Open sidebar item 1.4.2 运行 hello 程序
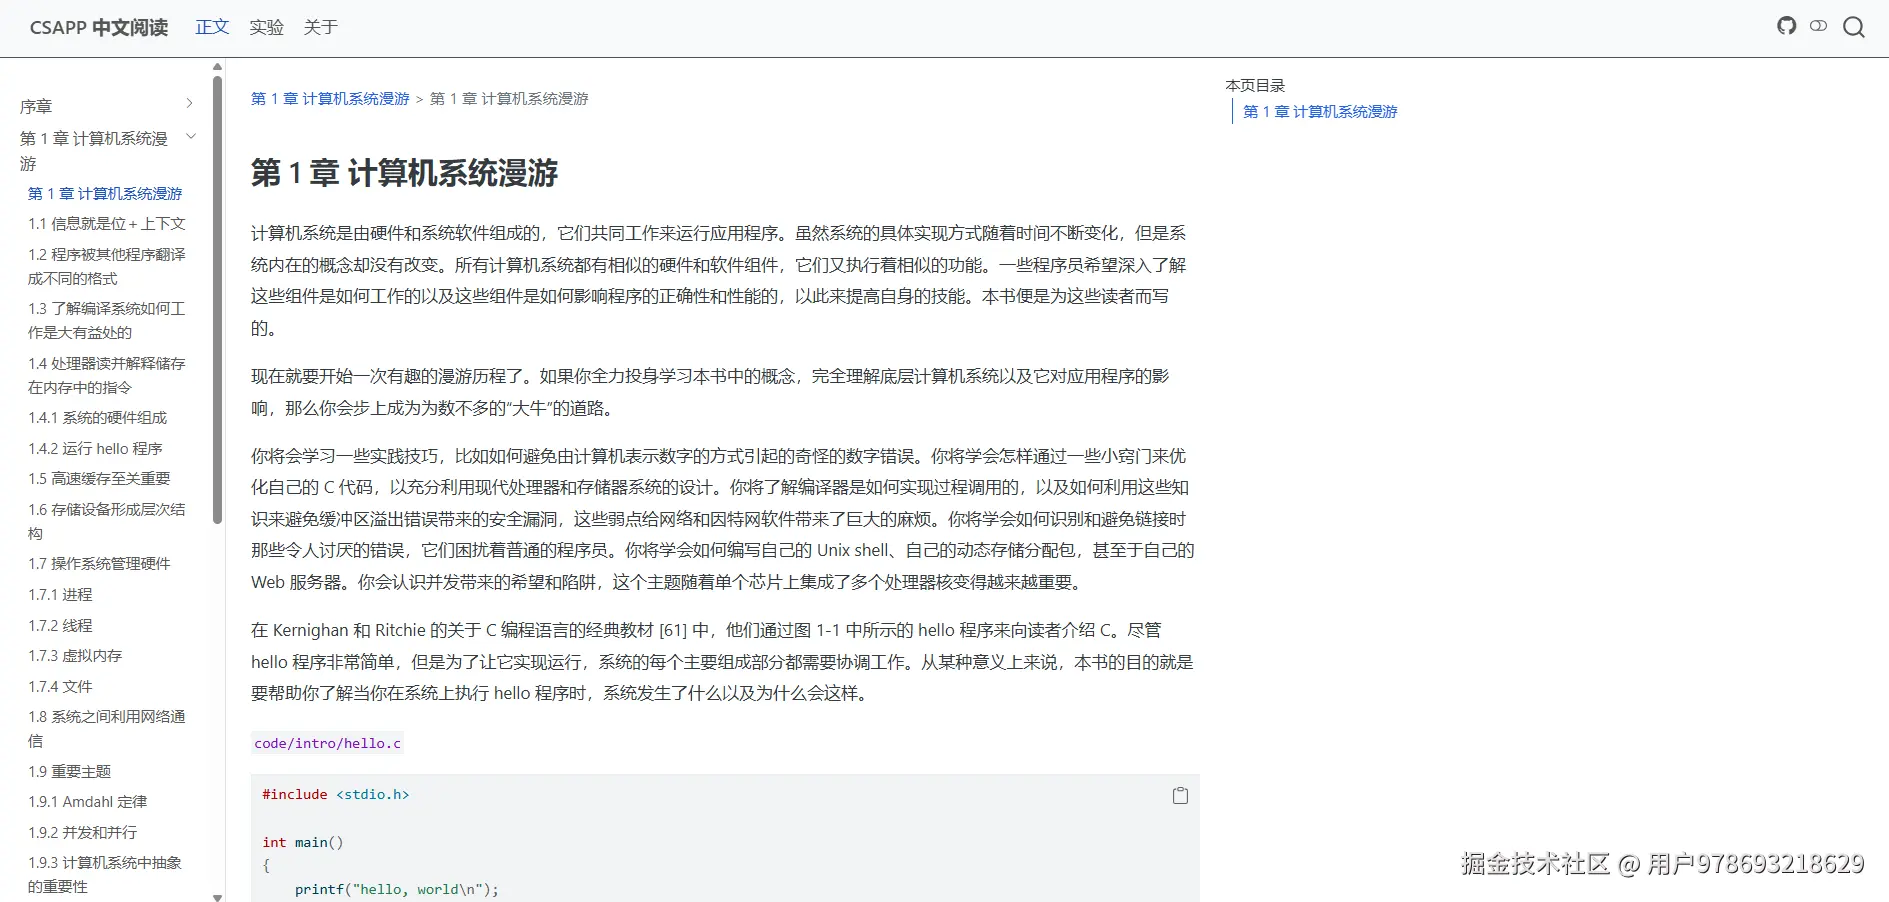The height and width of the screenshot is (902, 1889). click(x=95, y=449)
